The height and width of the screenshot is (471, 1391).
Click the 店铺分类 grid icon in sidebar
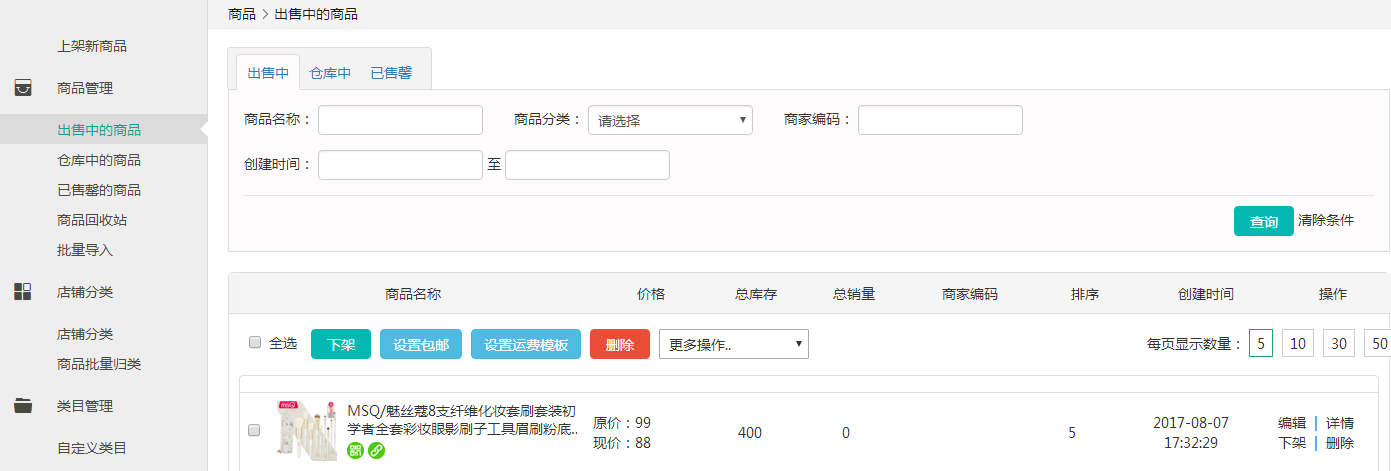23,292
